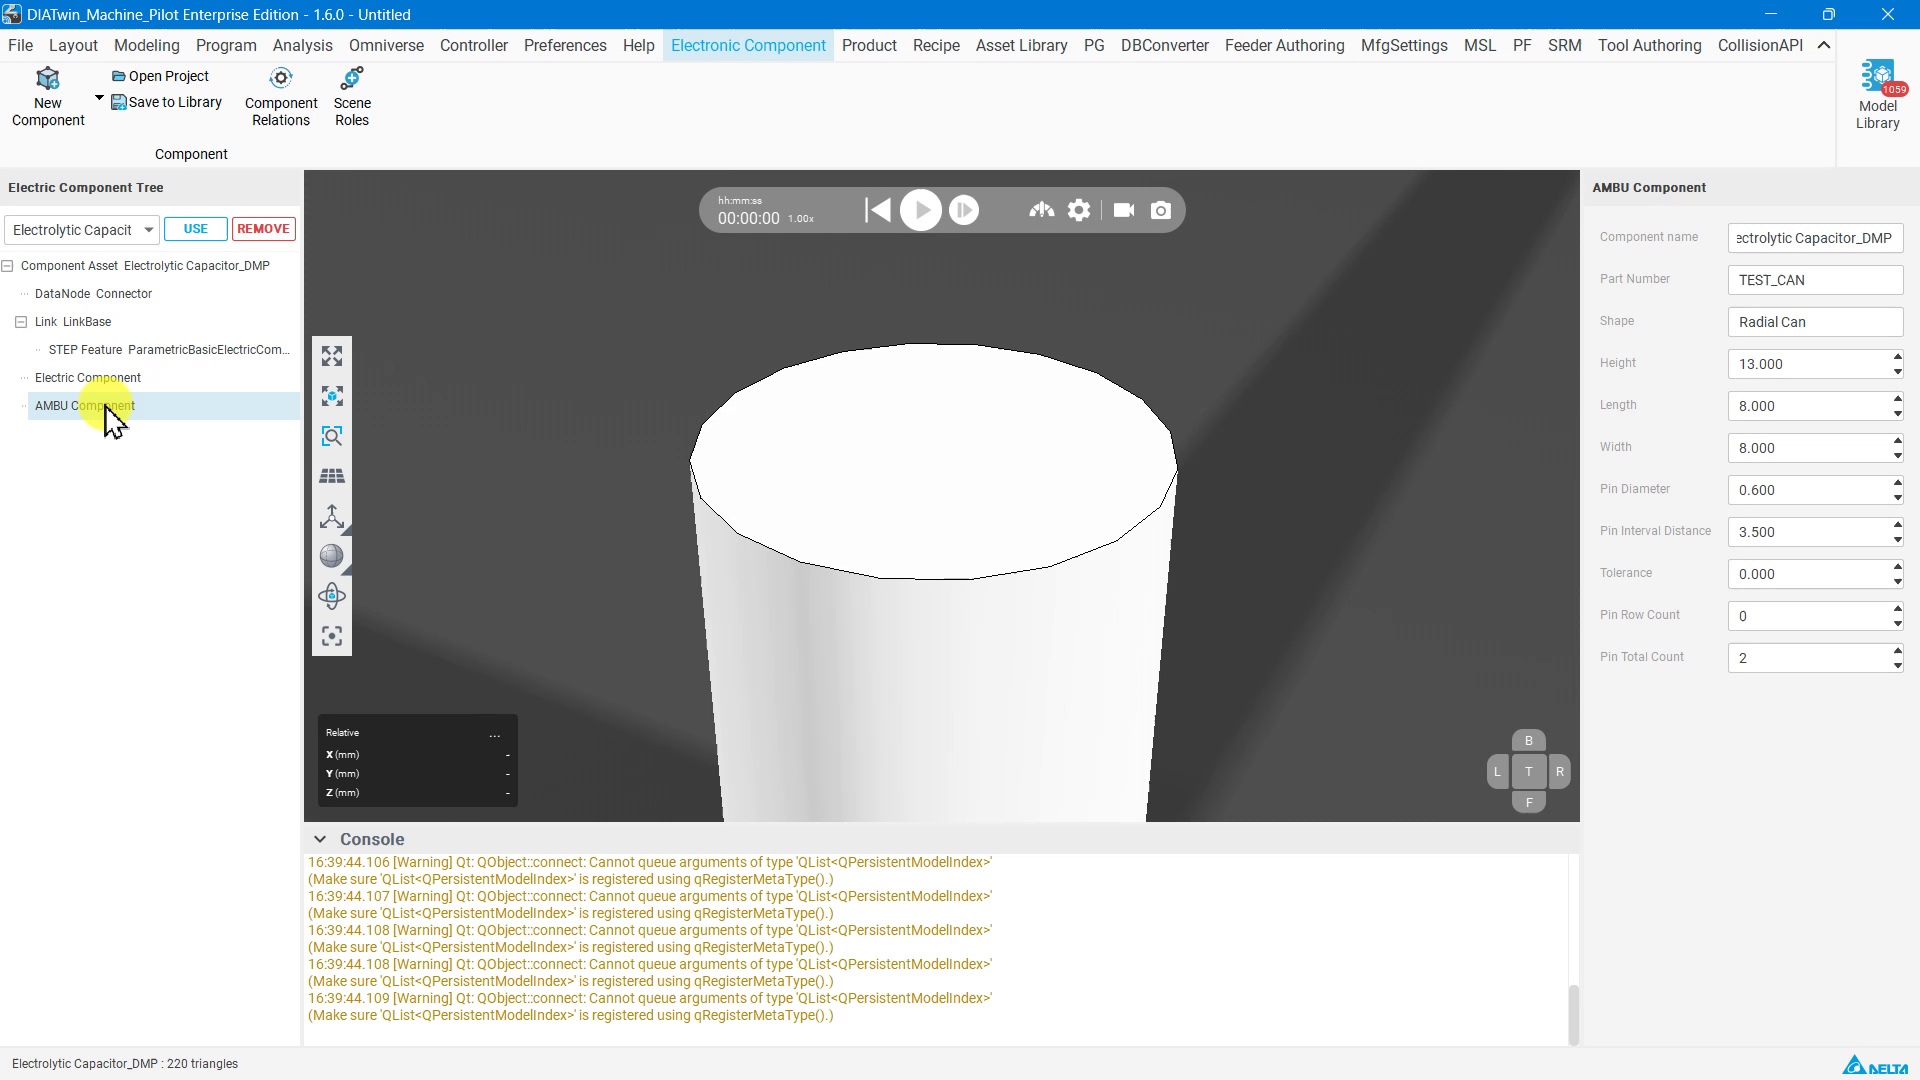This screenshot has height=1080, width=1920.
Task: Click the video record camera icon
Action: click(1124, 210)
